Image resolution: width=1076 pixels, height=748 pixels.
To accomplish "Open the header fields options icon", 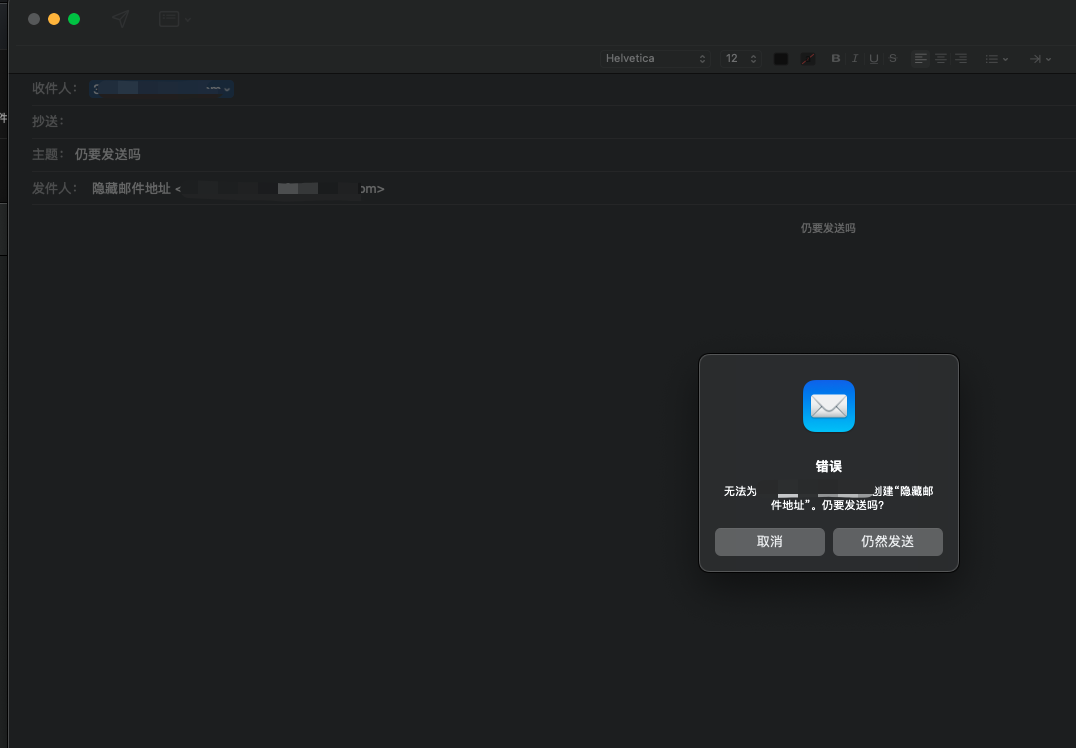I will tap(174, 19).
